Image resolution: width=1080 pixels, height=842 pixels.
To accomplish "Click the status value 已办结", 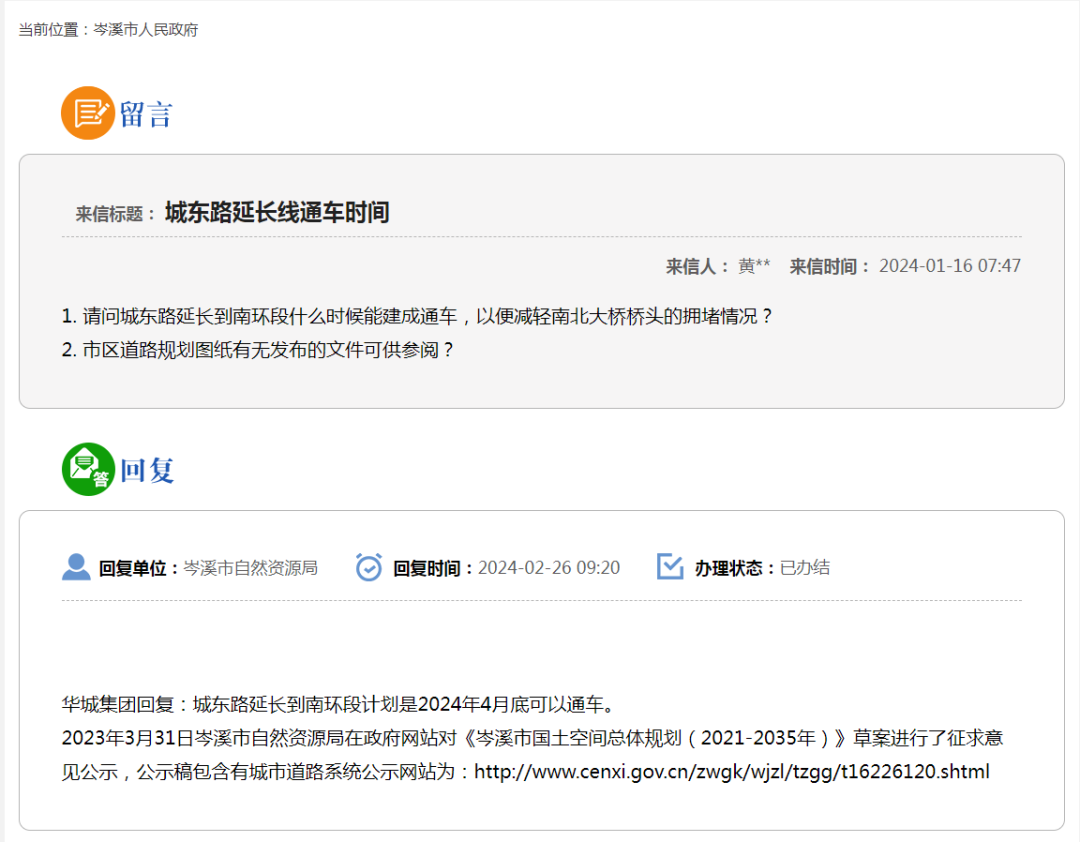I will click(805, 568).
